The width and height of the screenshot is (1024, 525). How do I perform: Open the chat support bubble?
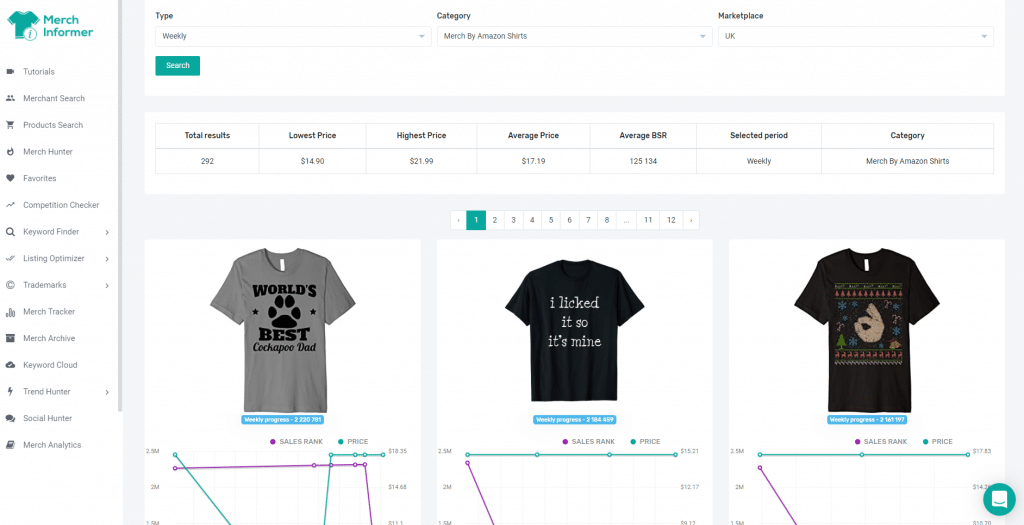pyautogui.click(x=999, y=500)
